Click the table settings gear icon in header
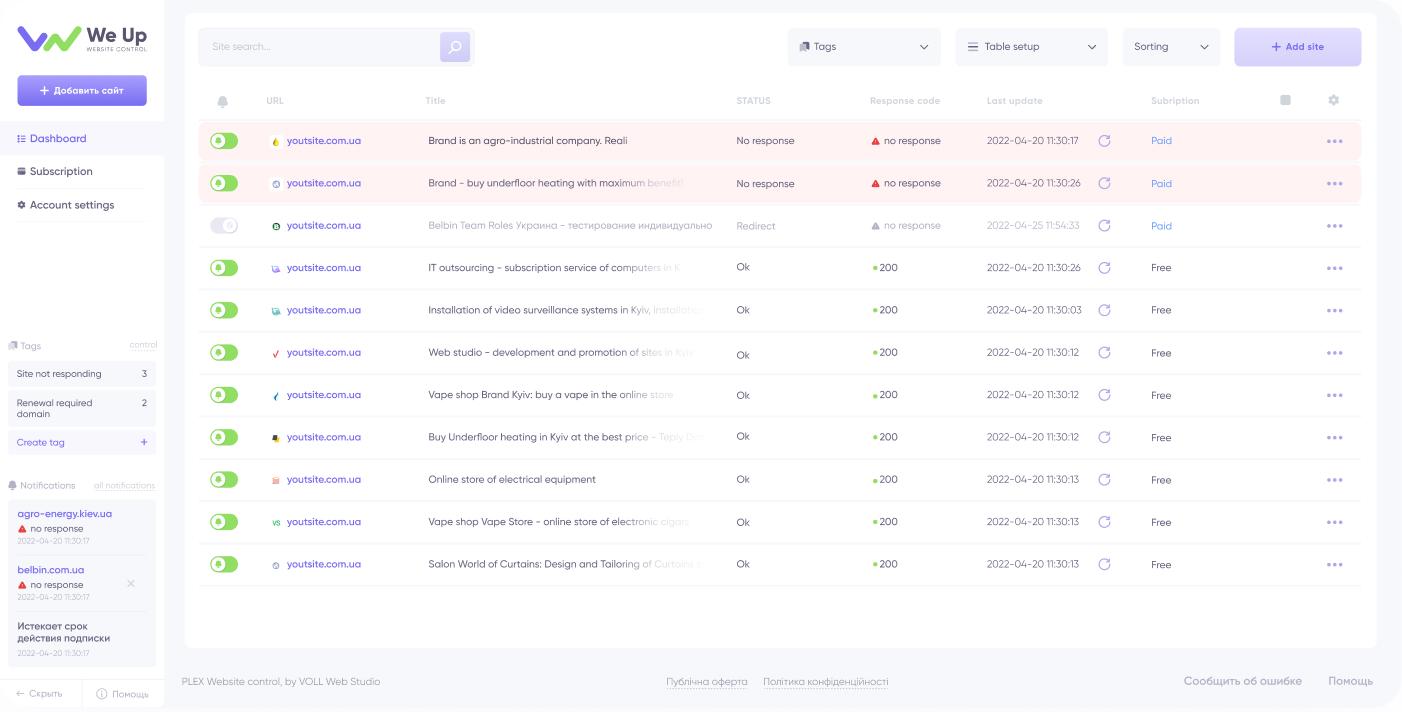1402x712 pixels. click(x=1333, y=101)
